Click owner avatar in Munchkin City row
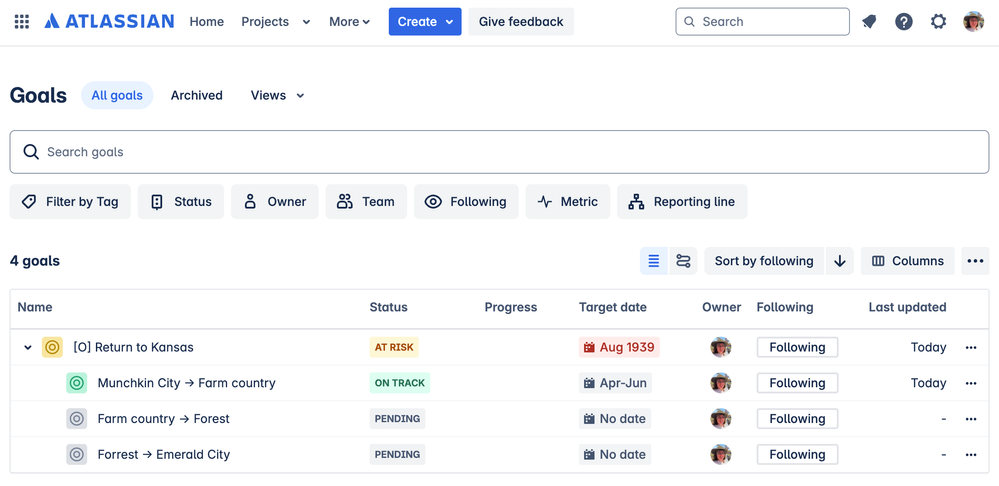 [x=721, y=383]
